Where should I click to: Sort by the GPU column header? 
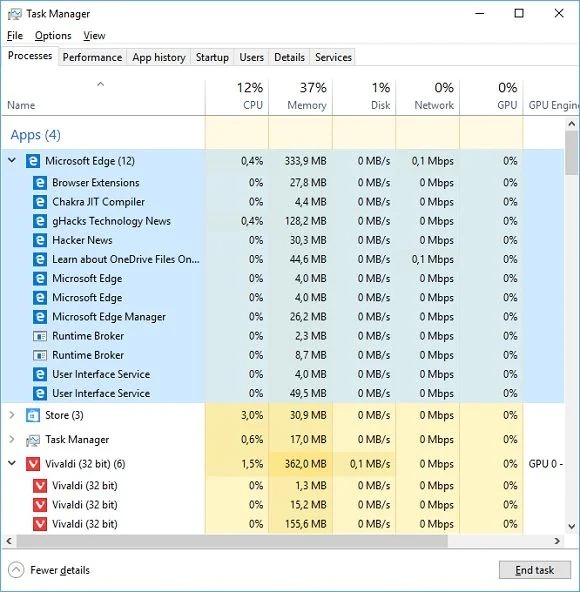[491, 97]
